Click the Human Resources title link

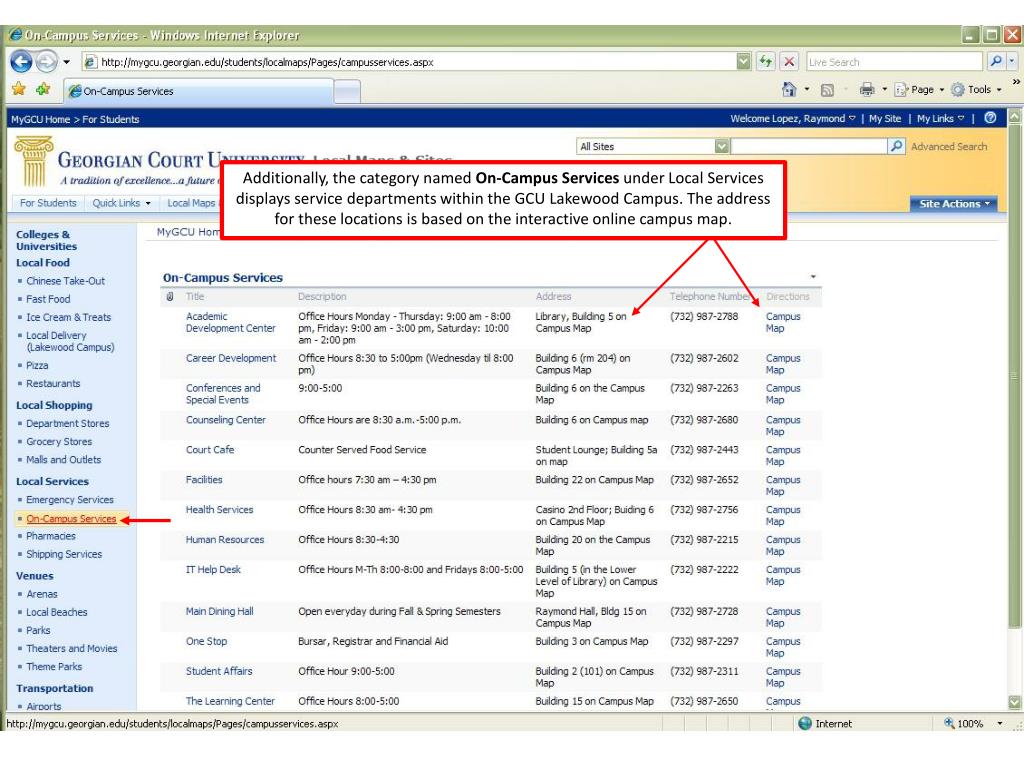(225, 539)
